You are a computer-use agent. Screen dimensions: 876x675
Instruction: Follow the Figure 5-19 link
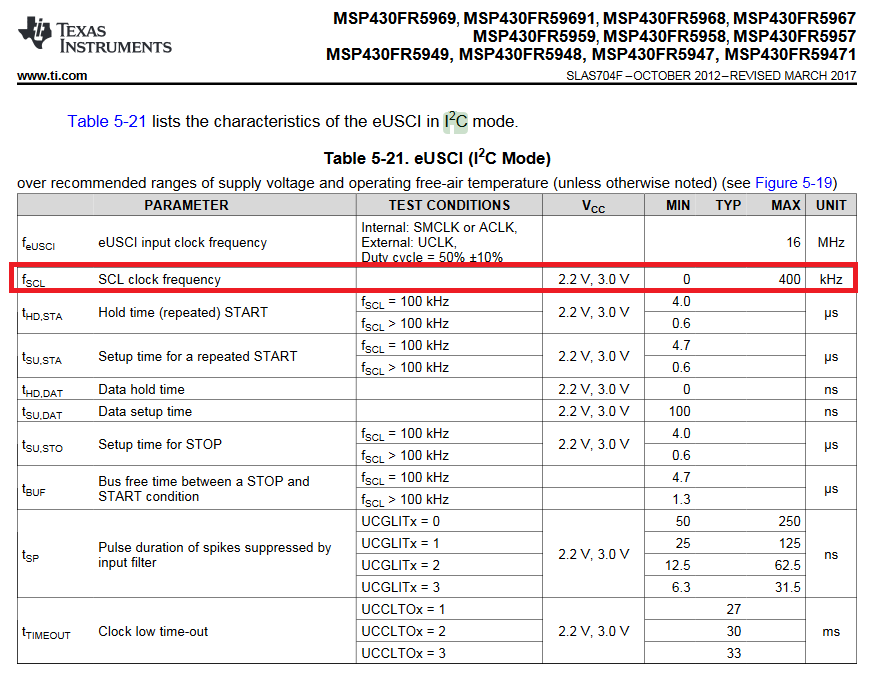pos(793,183)
